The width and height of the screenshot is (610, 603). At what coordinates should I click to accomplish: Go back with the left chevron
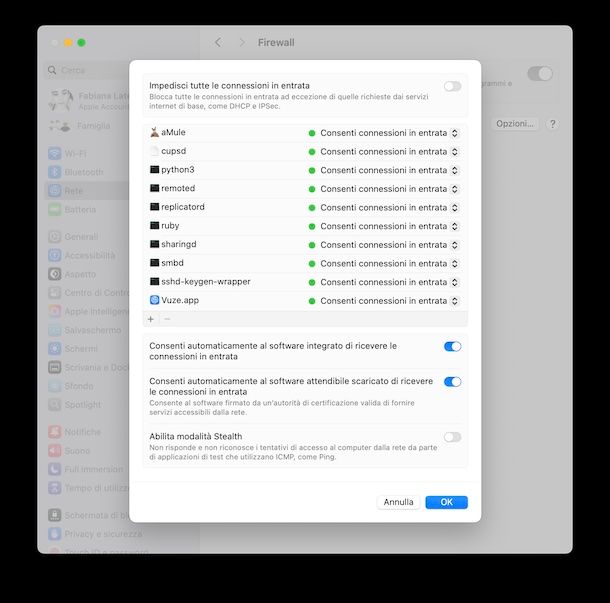coord(218,42)
